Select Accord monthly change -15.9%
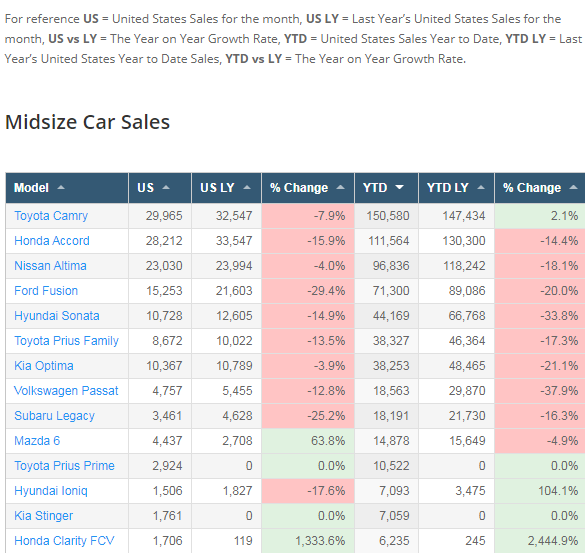585x553 pixels. click(x=326, y=241)
